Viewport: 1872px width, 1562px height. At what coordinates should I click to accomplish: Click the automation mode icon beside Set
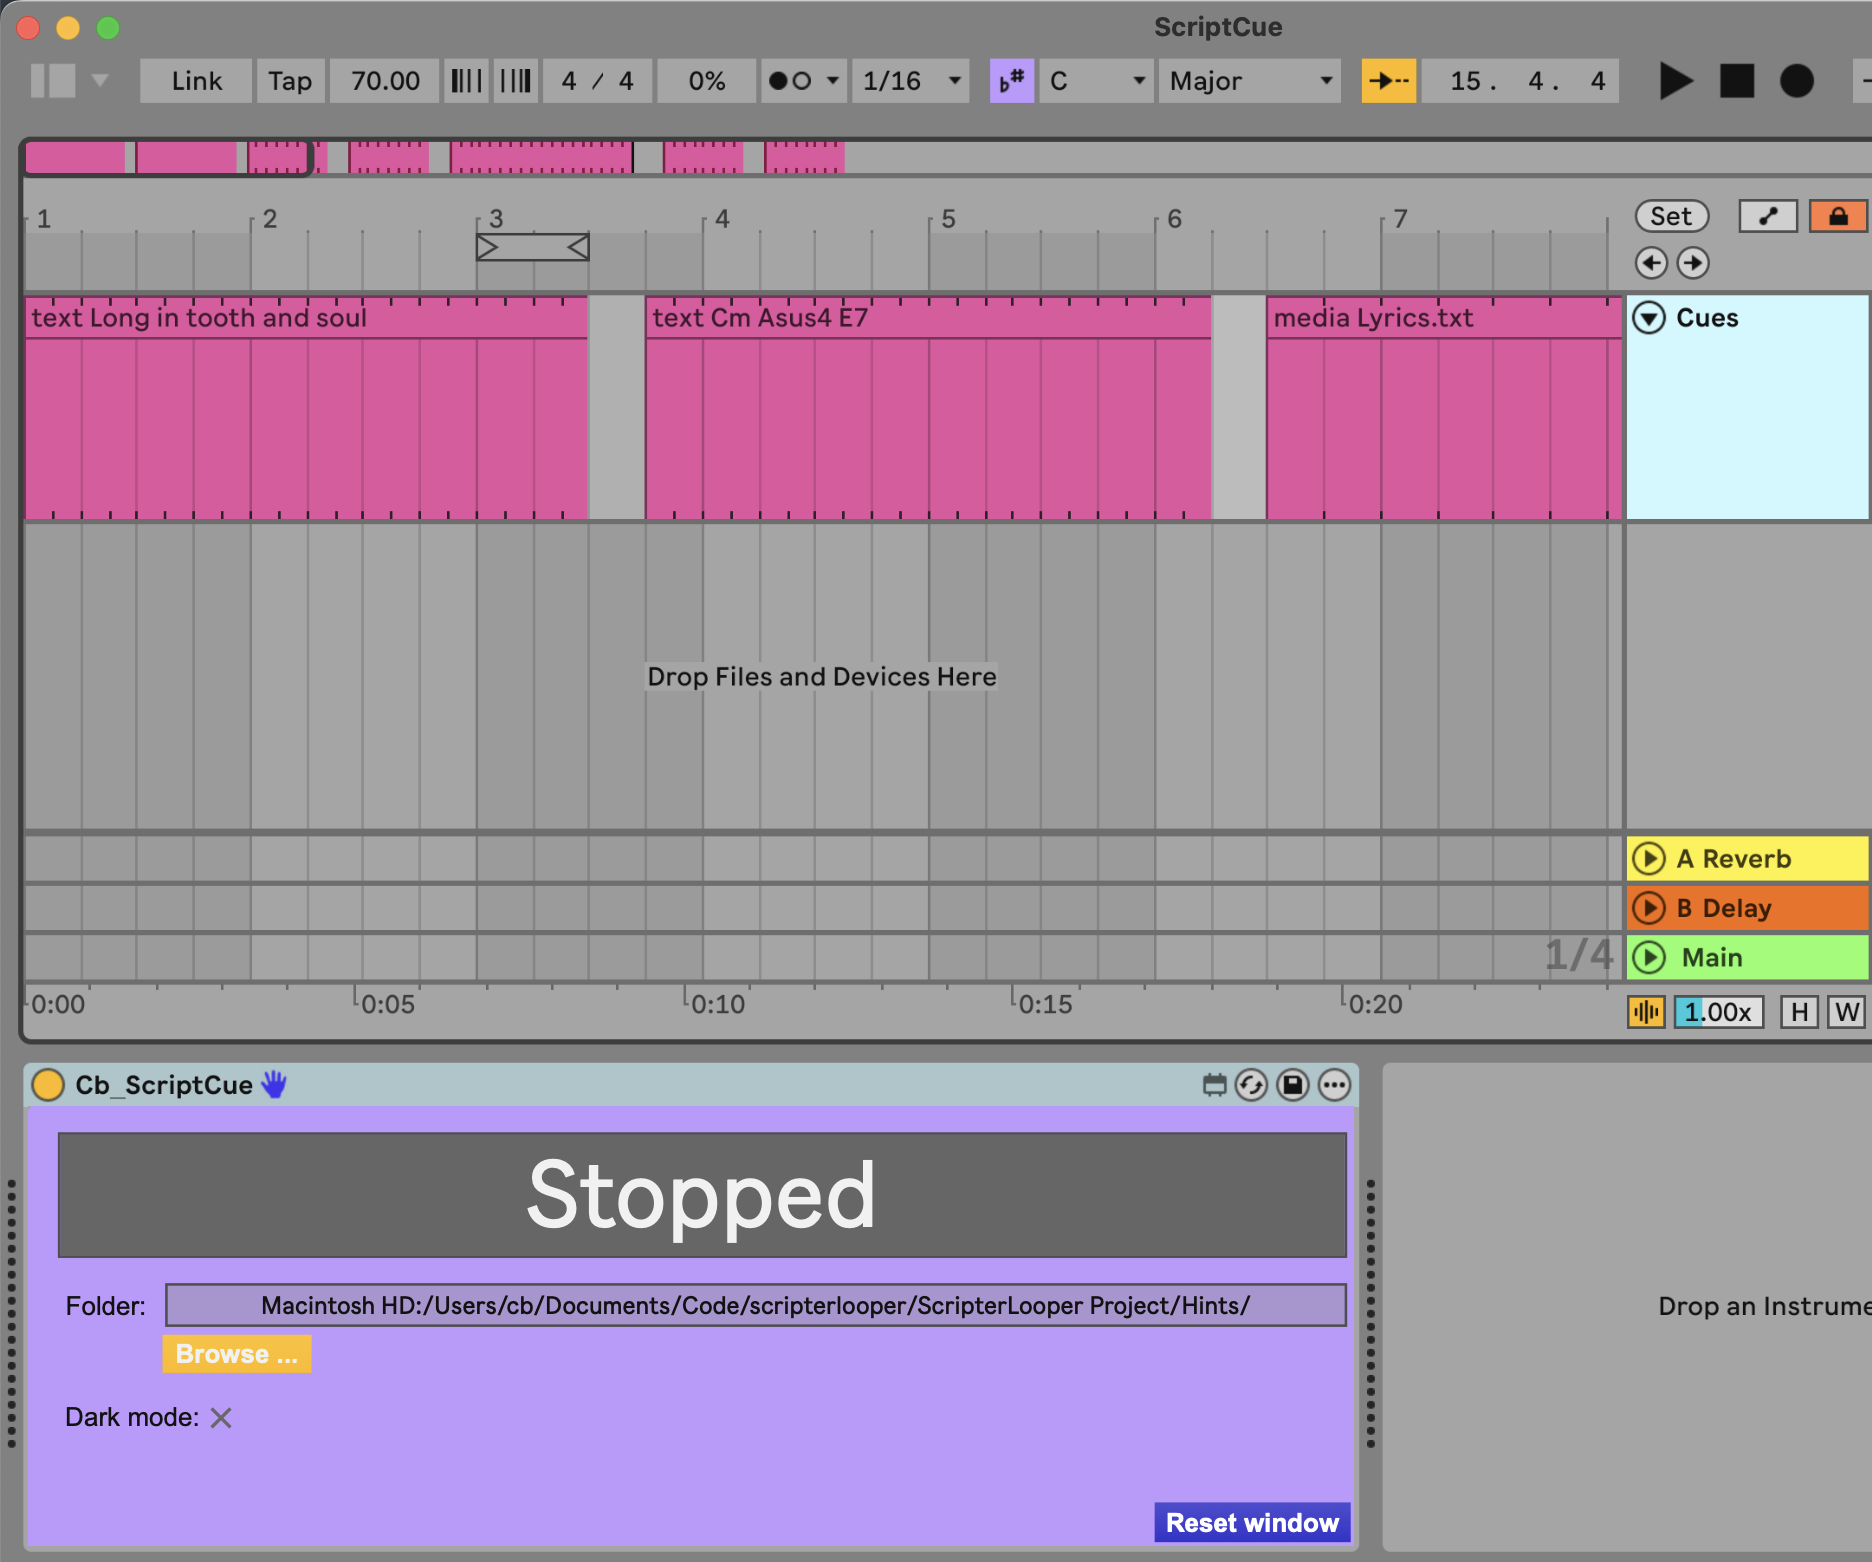pos(1768,216)
